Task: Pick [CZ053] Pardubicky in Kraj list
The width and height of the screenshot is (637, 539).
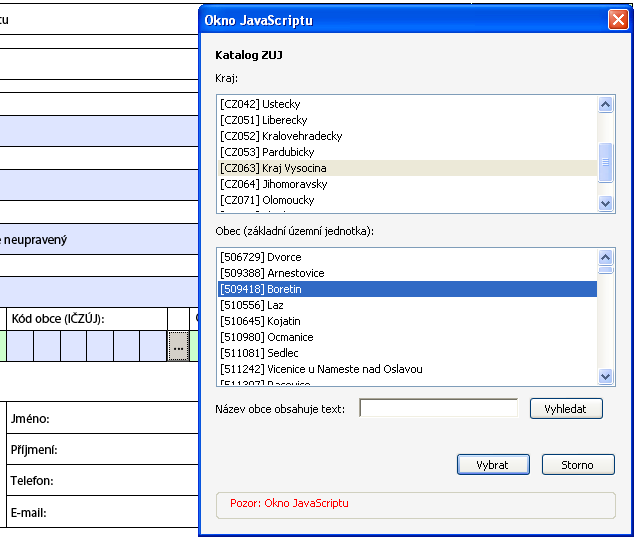Action: (x=407, y=152)
